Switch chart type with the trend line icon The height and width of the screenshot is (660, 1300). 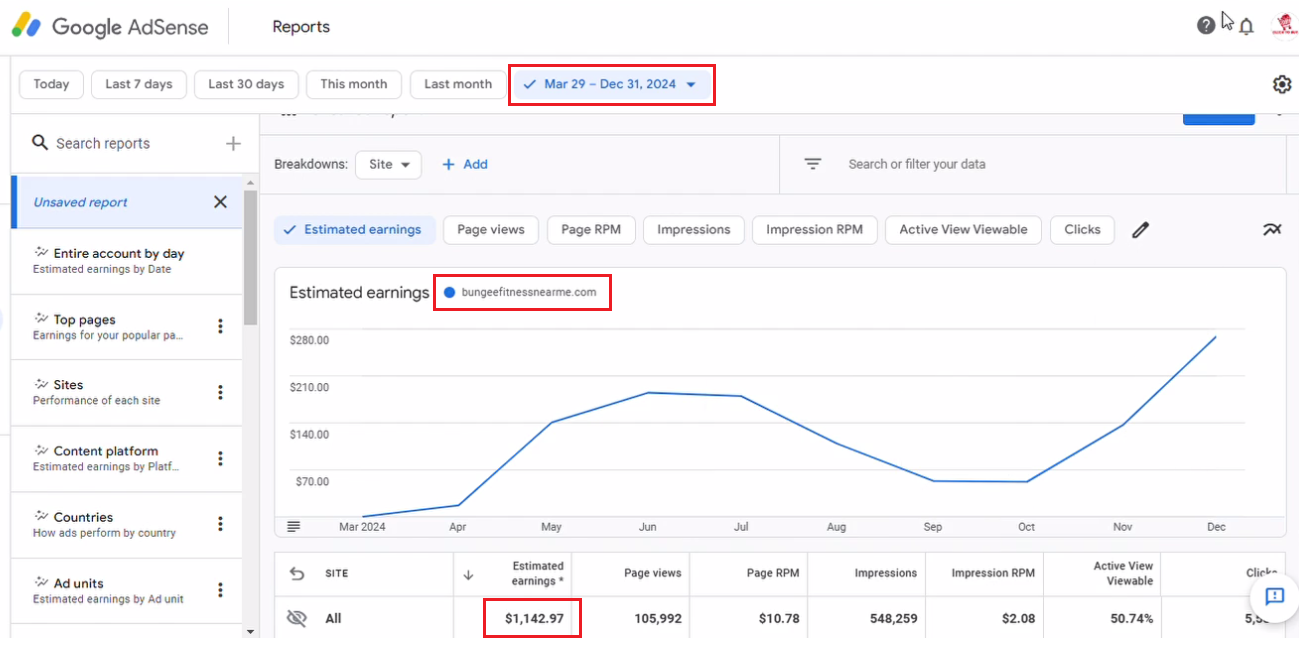point(1272,229)
